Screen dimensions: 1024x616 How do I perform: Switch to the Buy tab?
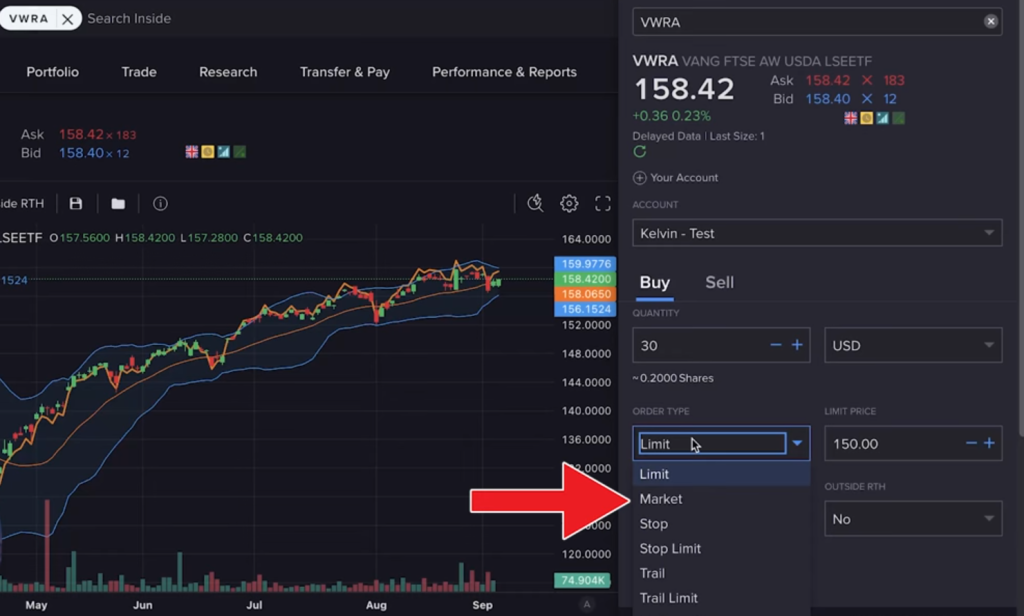[655, 282]
